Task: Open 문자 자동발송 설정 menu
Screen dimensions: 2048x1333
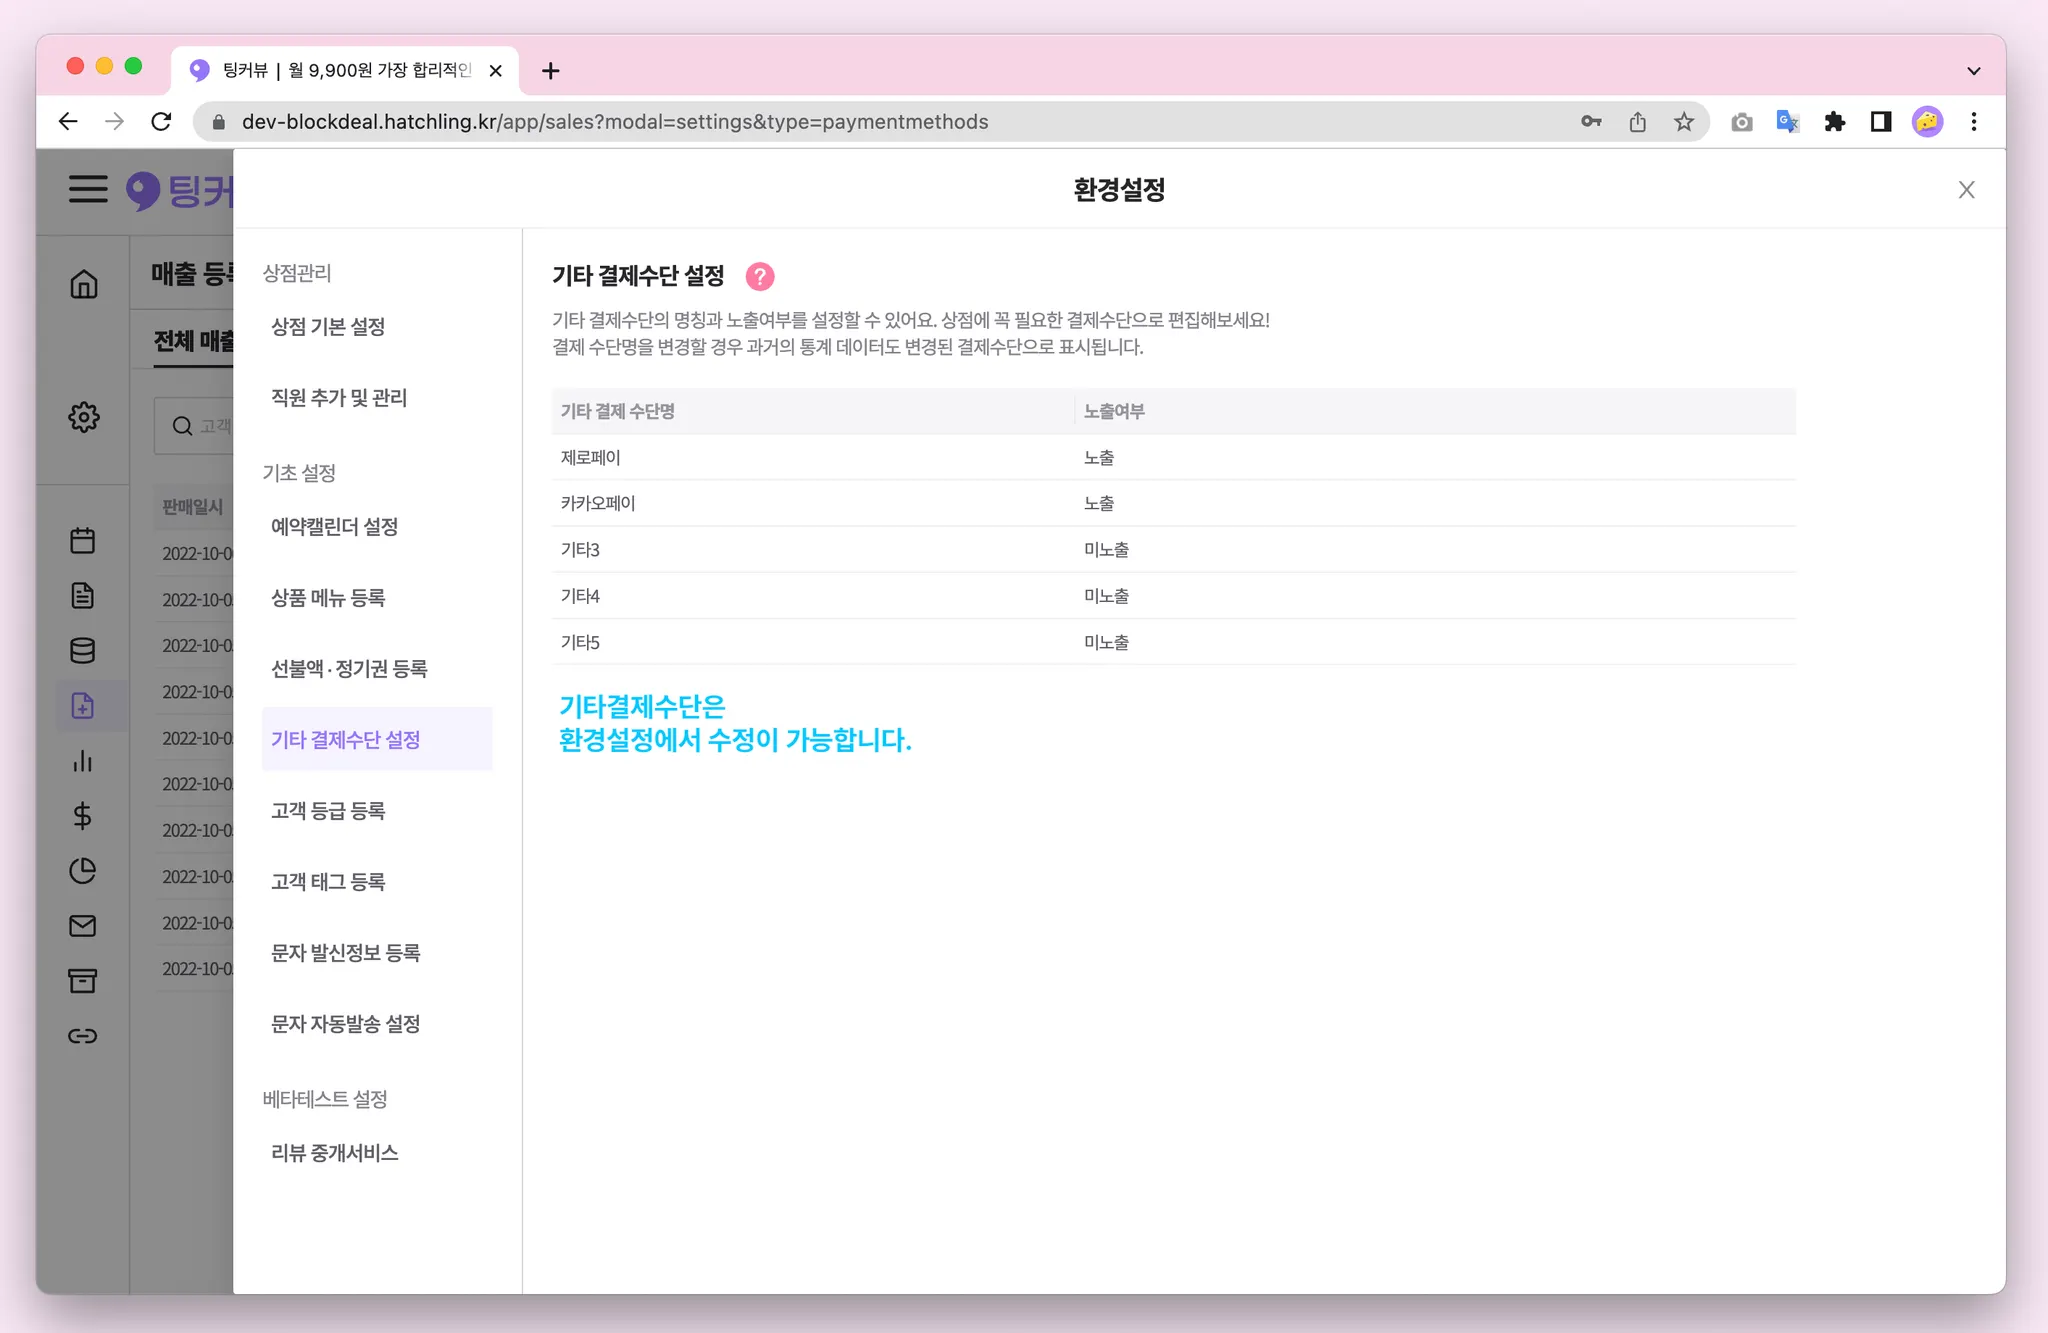Action: click(346, 1024)
